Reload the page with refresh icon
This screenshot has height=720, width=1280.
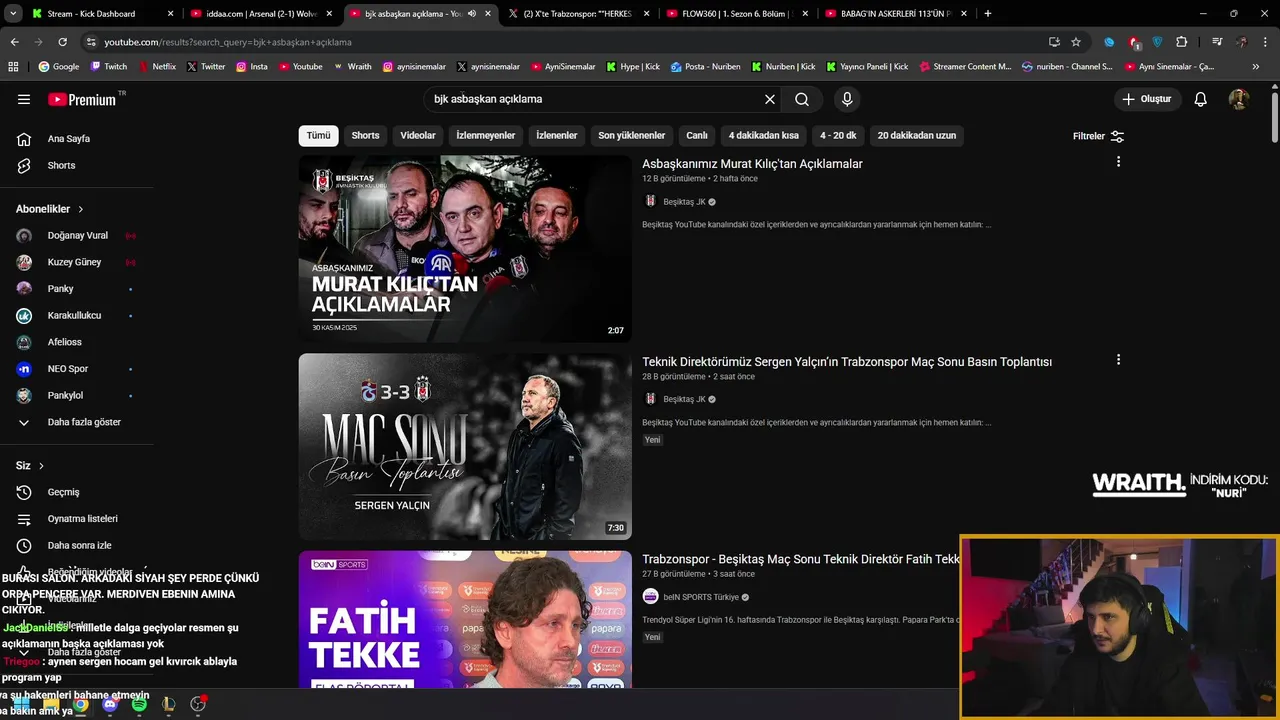click(62, 42)
